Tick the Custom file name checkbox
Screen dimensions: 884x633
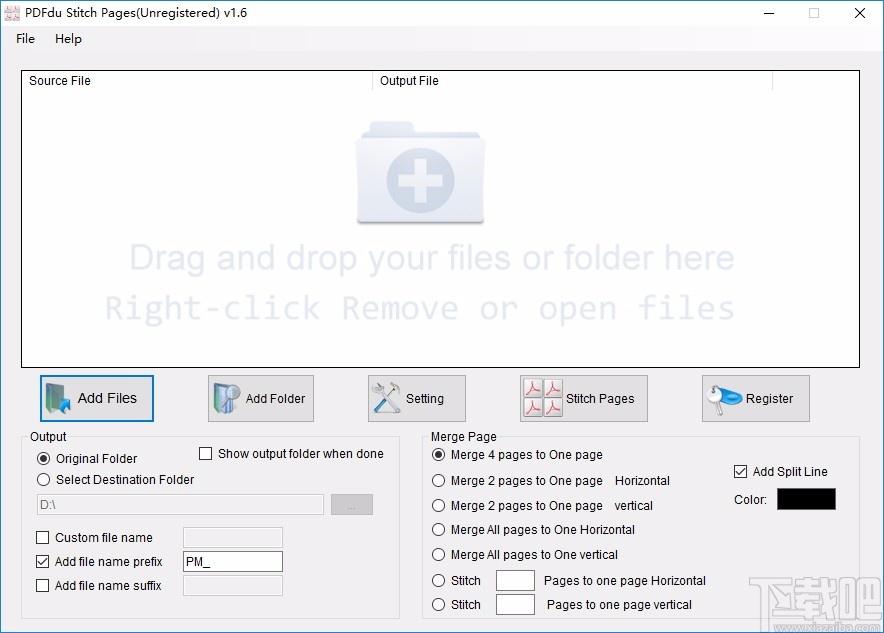(x=42, y=538)
